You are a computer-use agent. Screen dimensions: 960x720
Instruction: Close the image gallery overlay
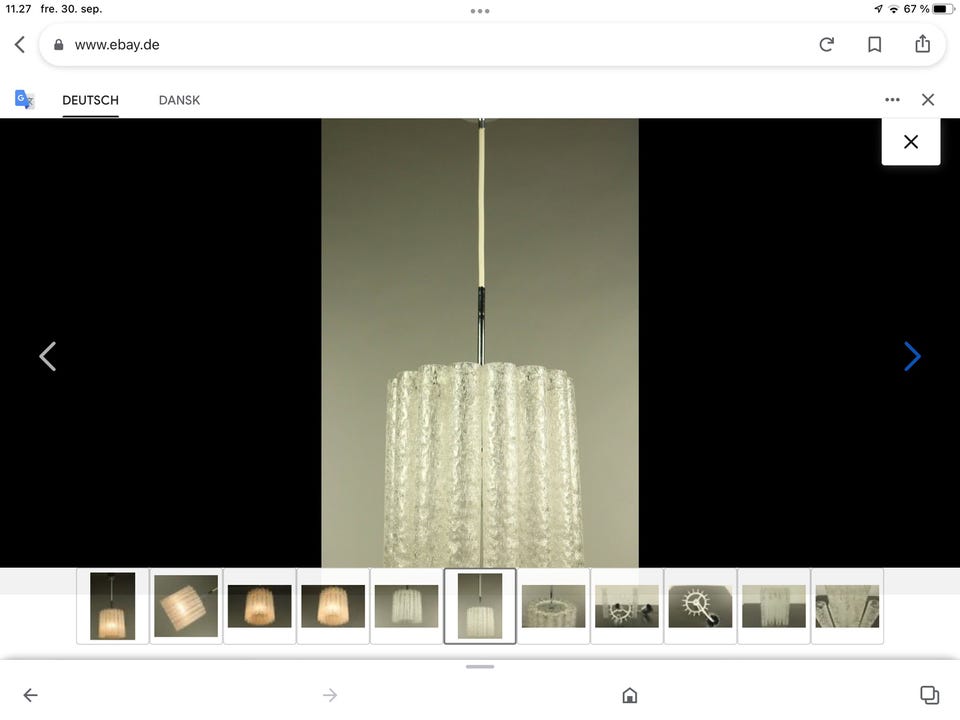click(910, 142)
